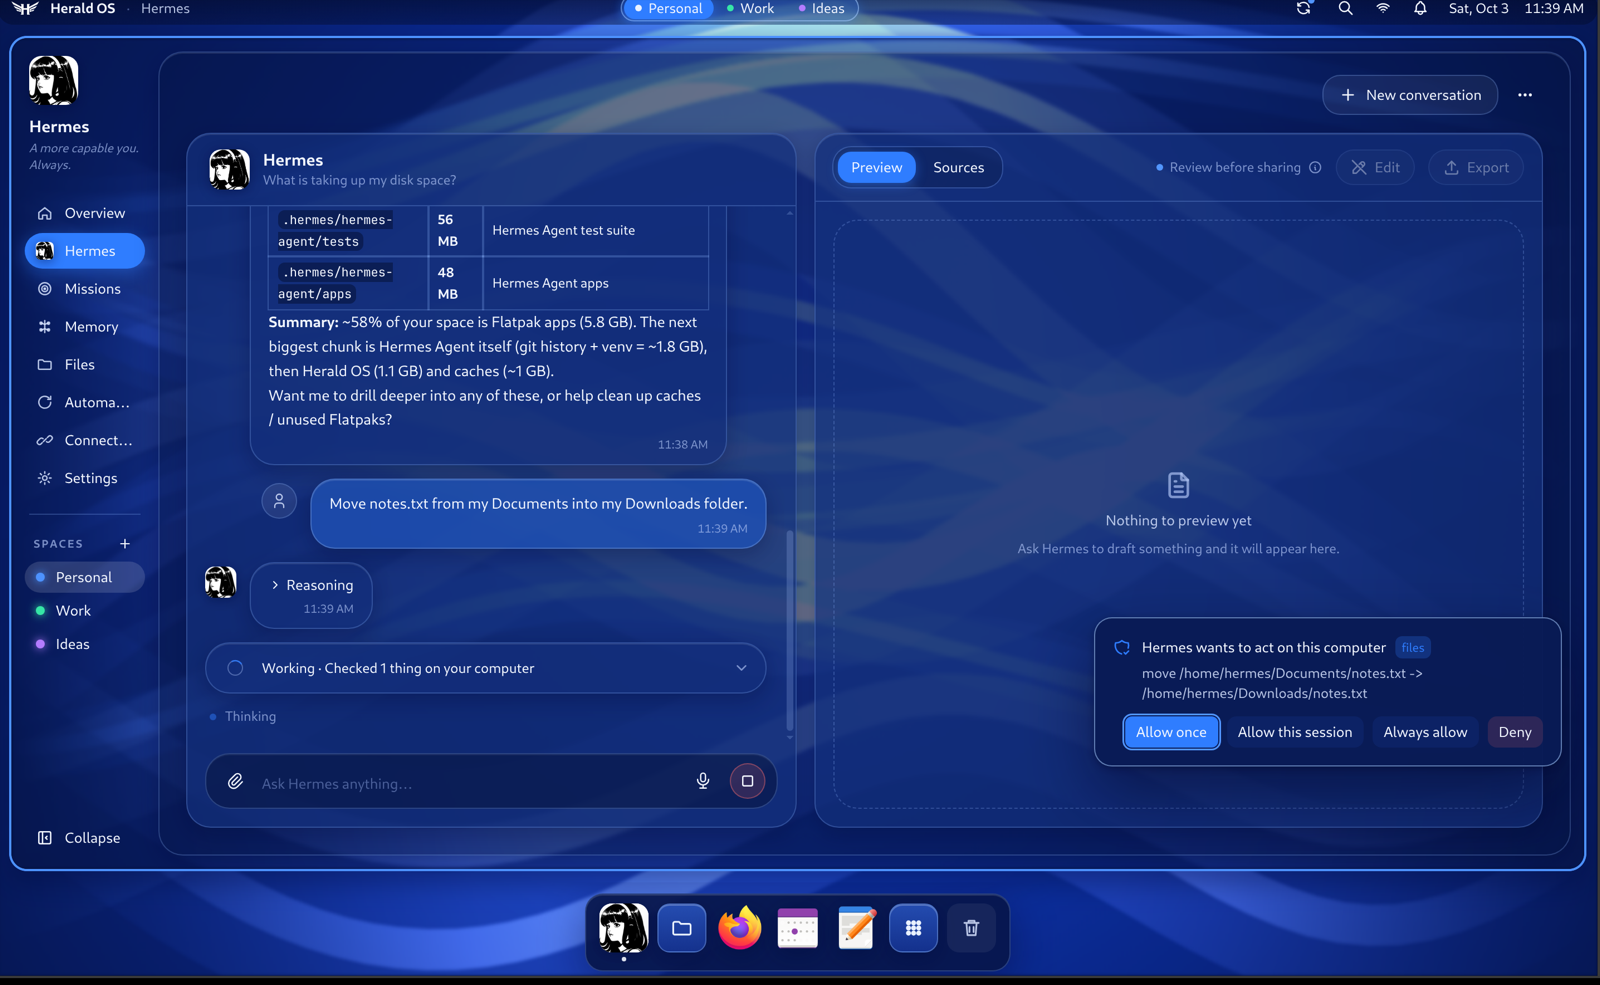This screenshot has height=985, width=1600.
Task: Expand the Reasoning disclosure
Action: 311,586
